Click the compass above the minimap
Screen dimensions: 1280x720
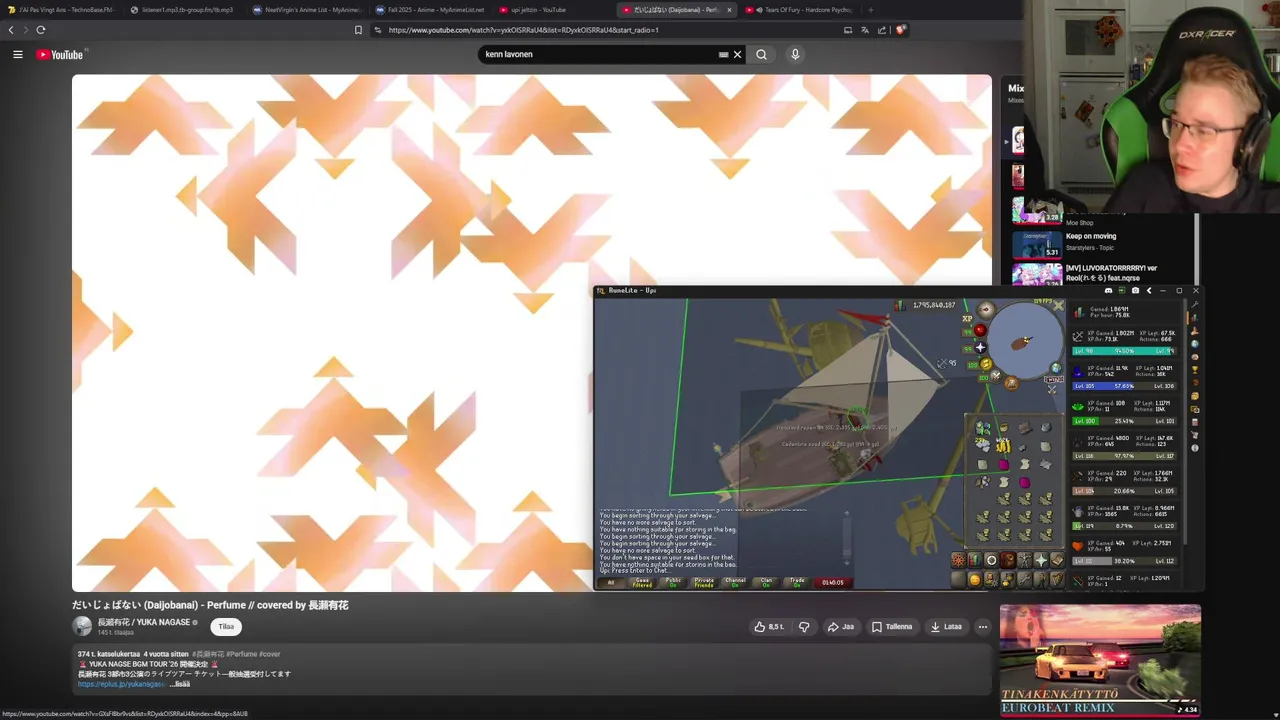click(x=986, y=310)
